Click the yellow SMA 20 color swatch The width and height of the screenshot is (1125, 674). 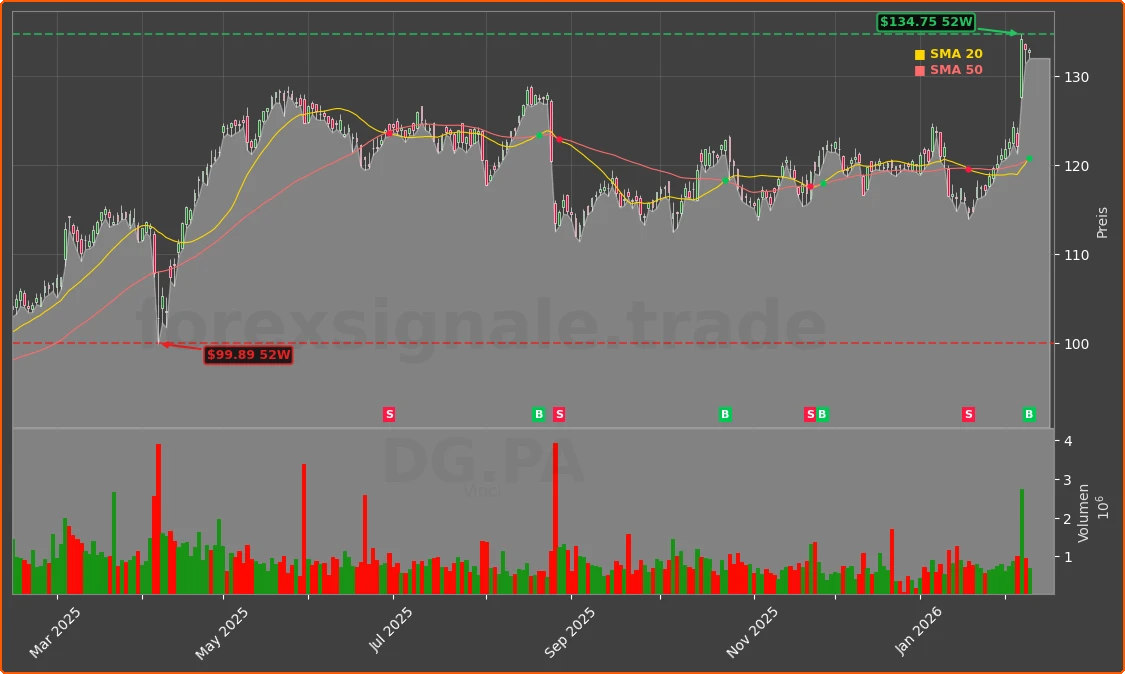click(921, 52)
